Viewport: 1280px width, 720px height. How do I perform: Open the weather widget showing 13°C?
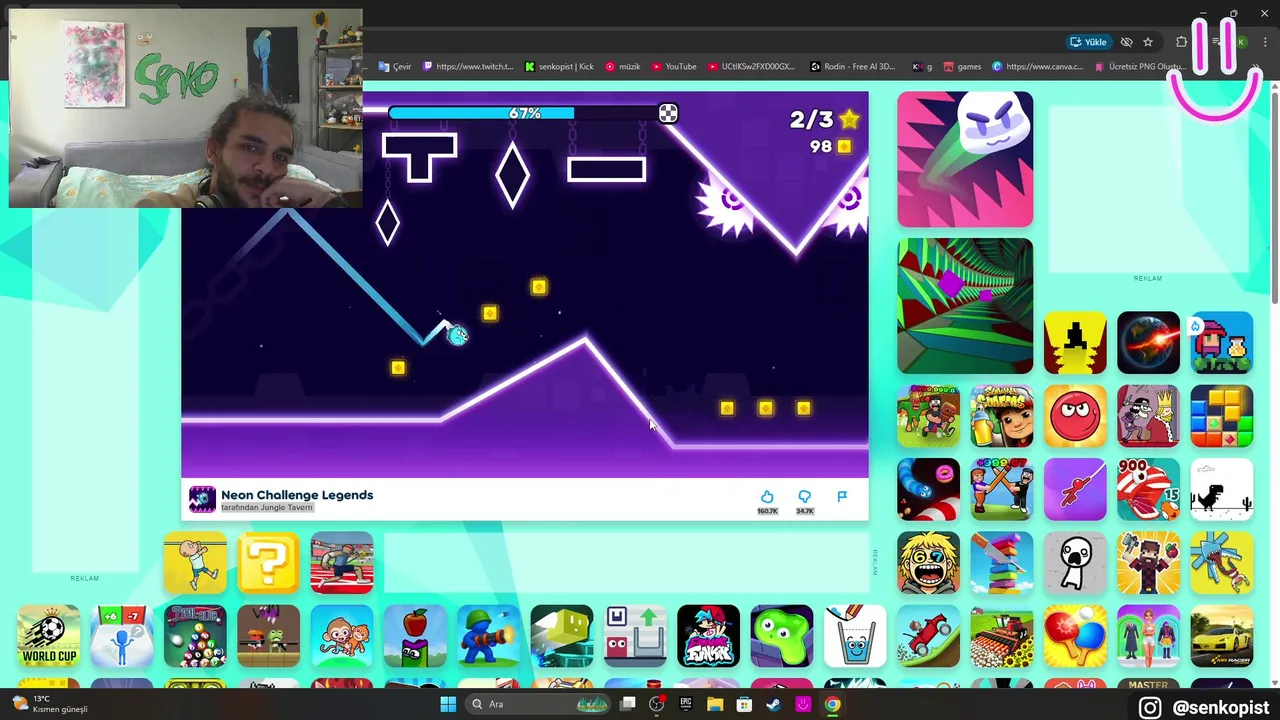point(50,704)
